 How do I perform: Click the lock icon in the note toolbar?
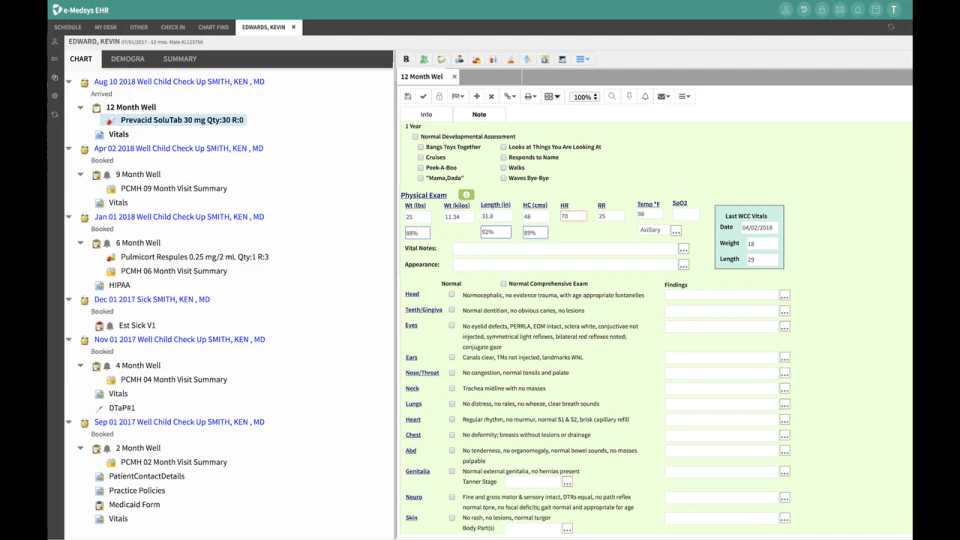coord(439,96)
